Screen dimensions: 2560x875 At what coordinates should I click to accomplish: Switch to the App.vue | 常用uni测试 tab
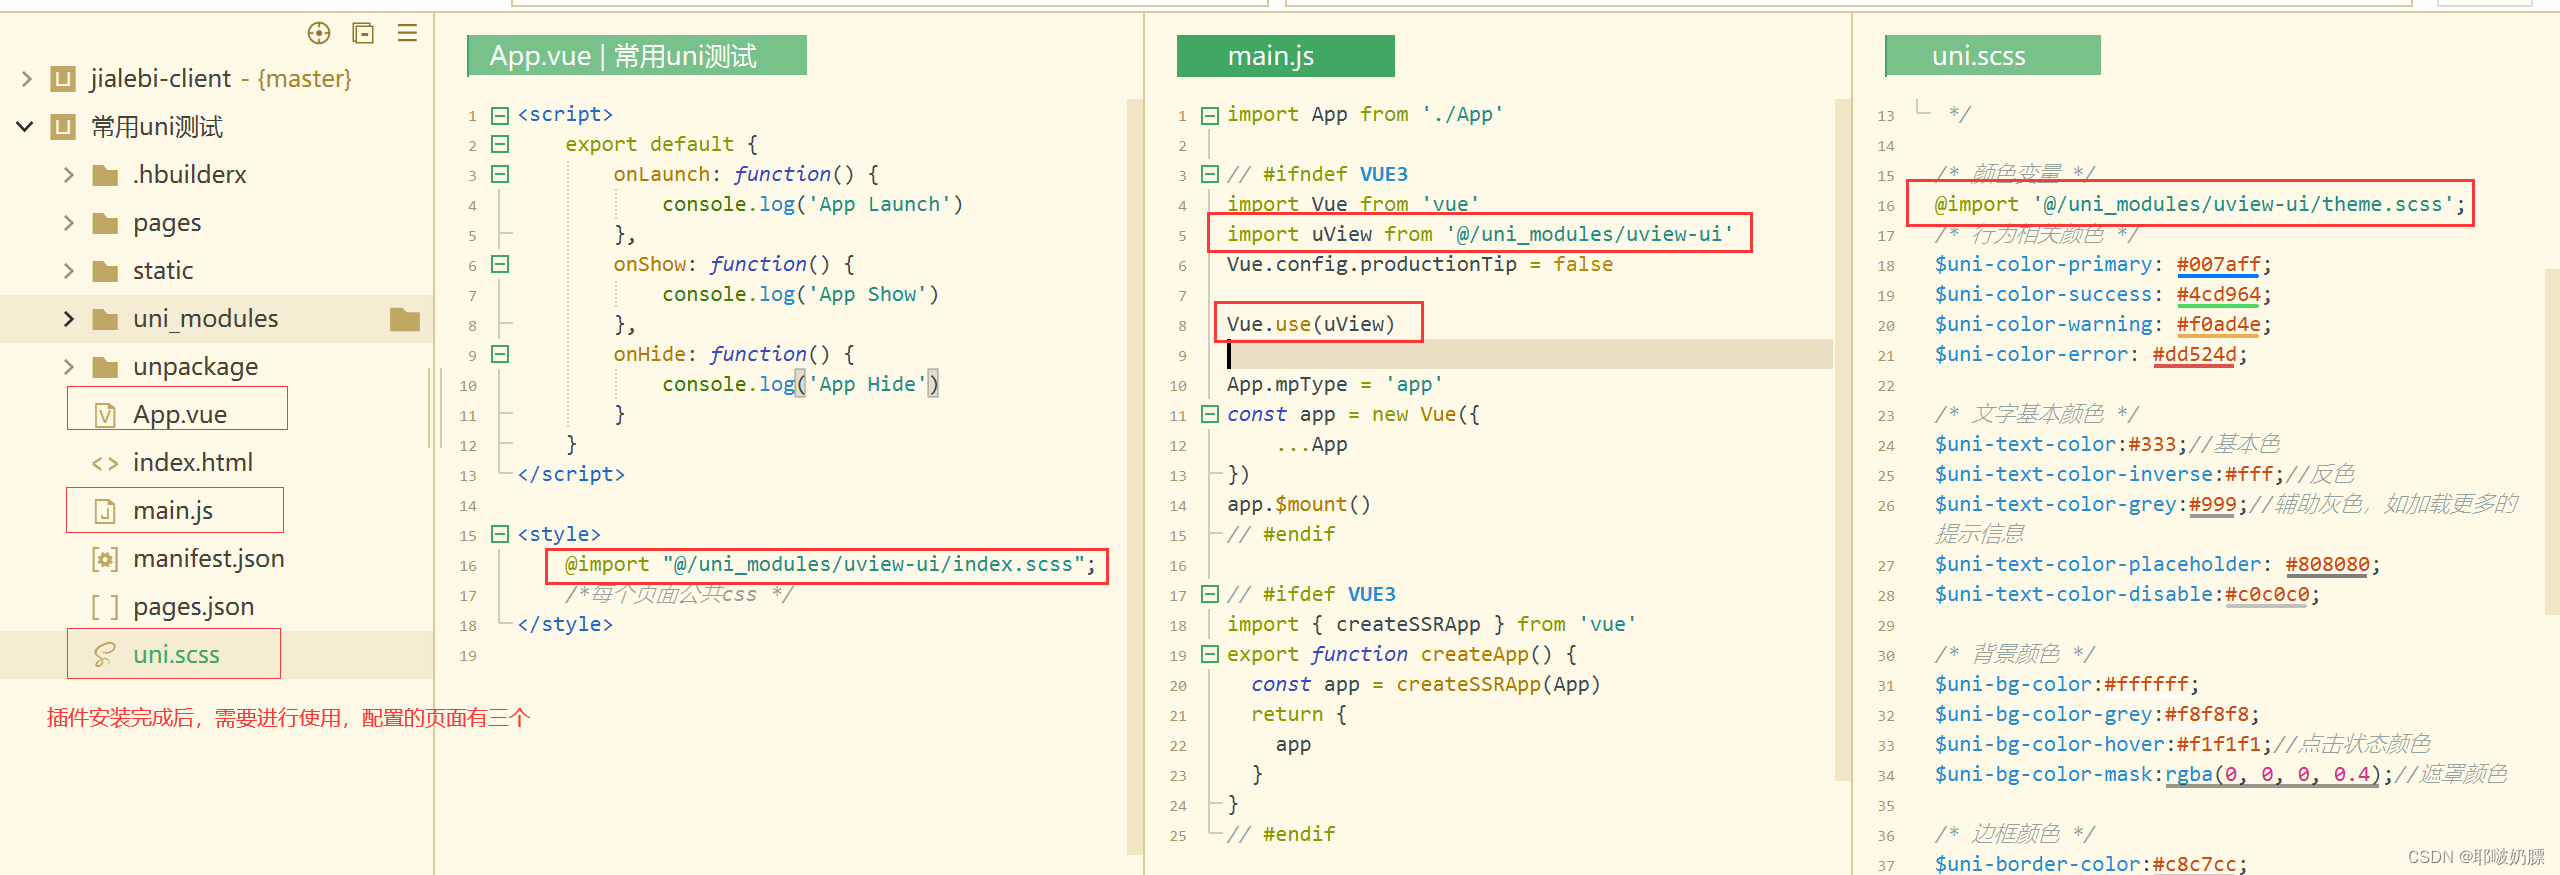[637, 56]
